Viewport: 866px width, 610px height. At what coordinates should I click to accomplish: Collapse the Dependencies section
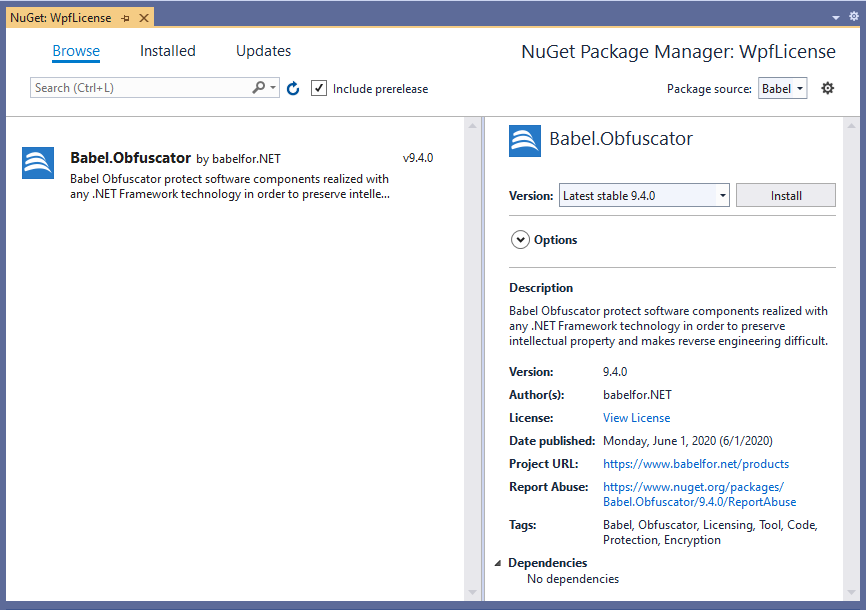point(498,563)
